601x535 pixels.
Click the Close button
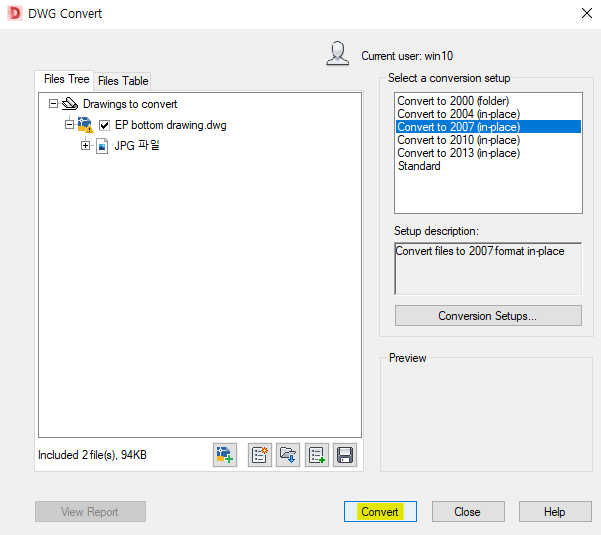[468, 512]
